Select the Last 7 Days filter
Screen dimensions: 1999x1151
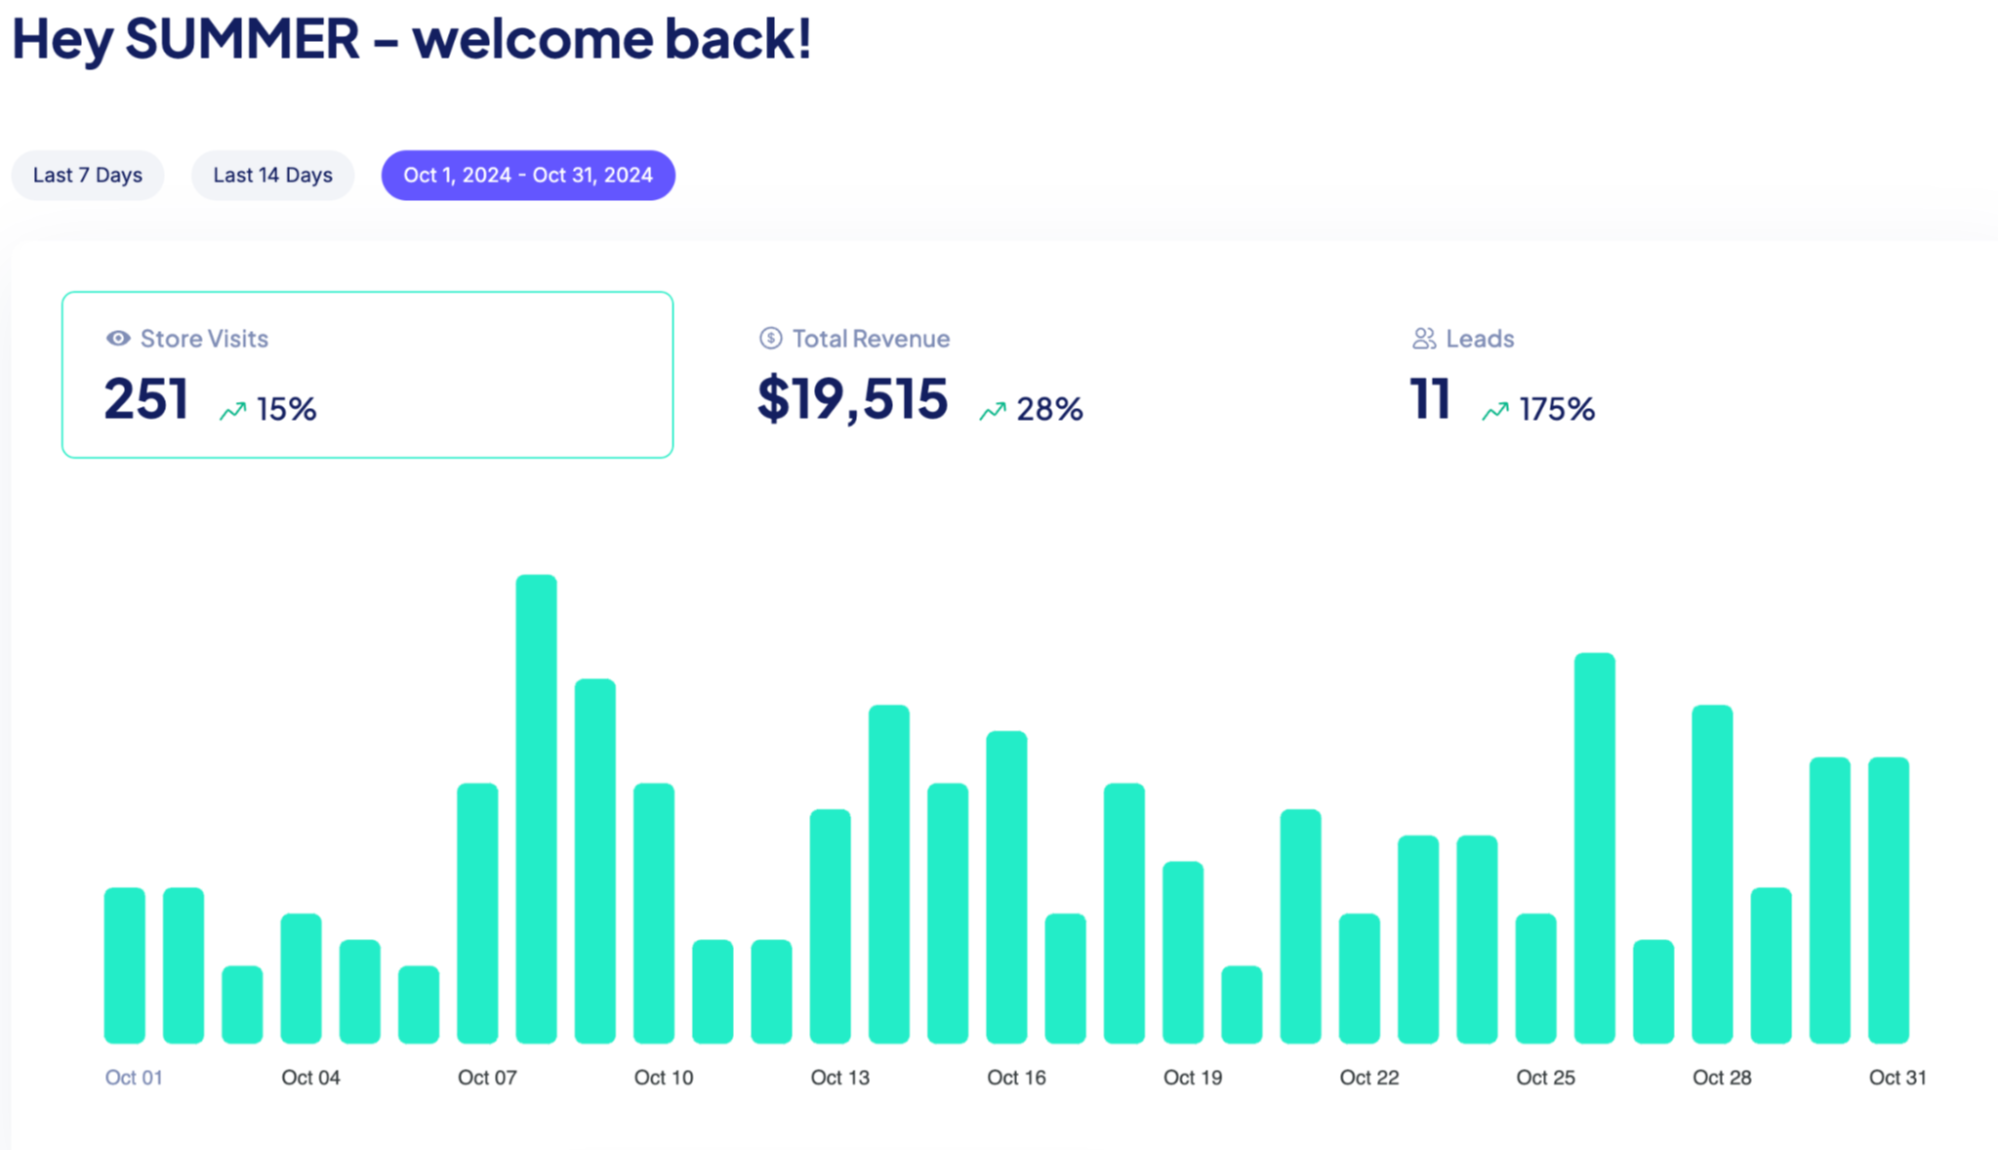pyautogui.click(x=88, y=176)
